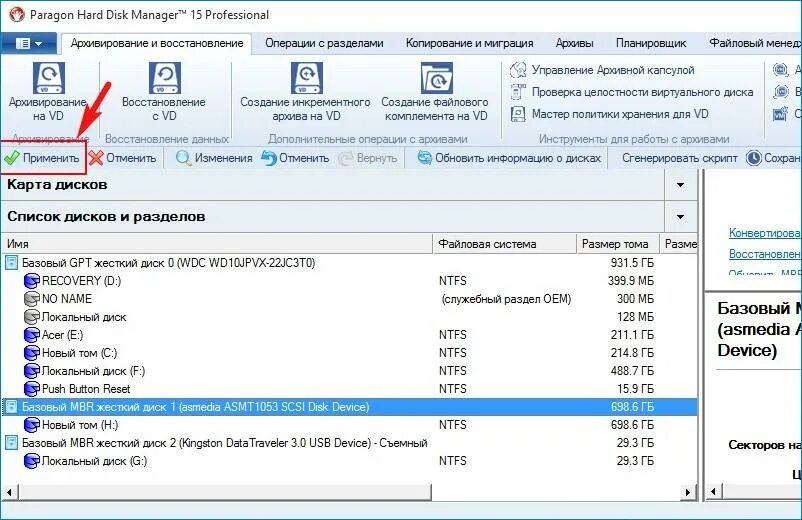Click the 15.9 ГБ size value

[x=635, y=389]
